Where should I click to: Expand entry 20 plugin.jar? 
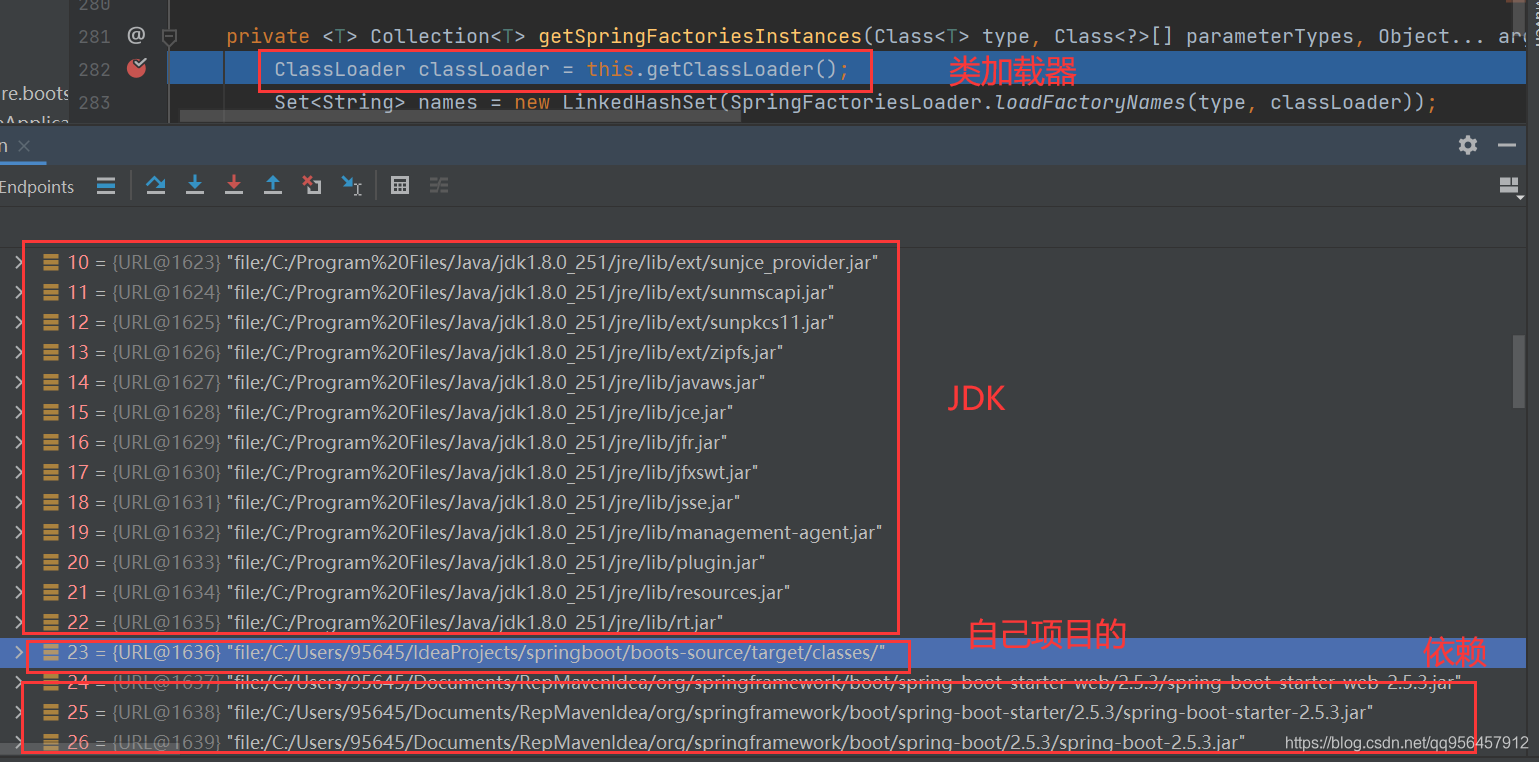pyautogui.click(x=17, y=562)
